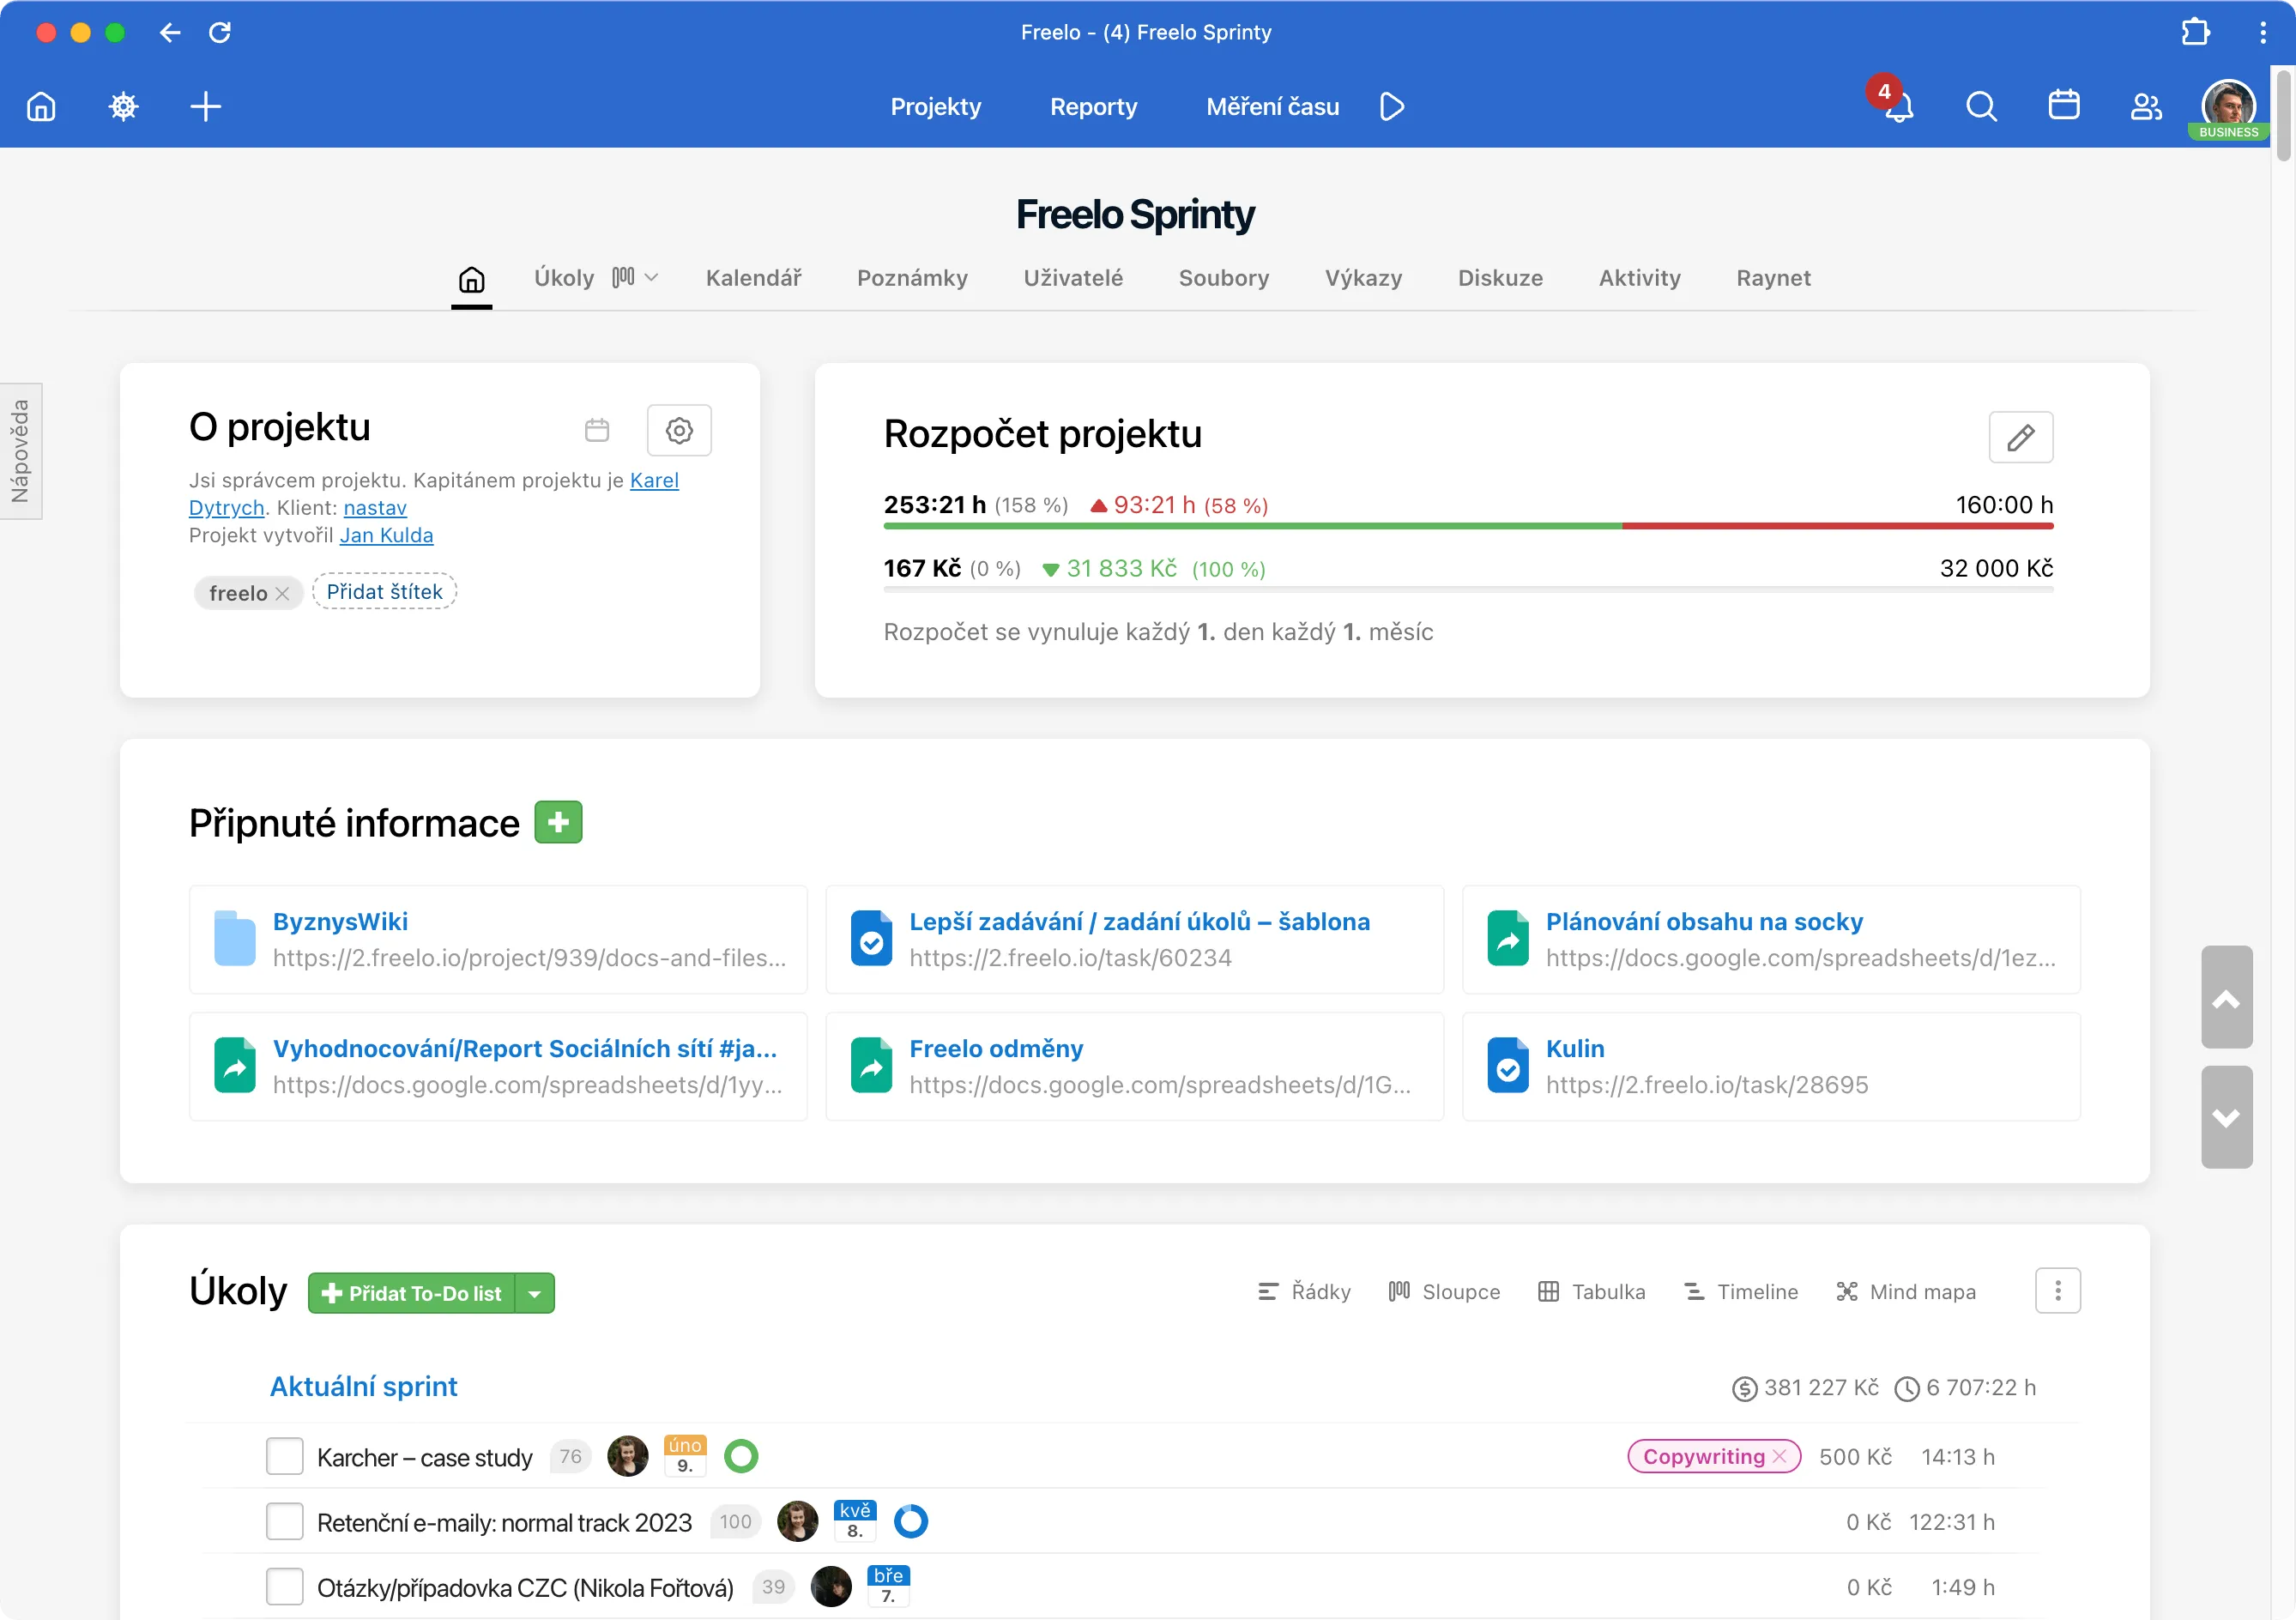Image resolution: width=2296 pixels, height=1620 pixels.
Task: Switch tasks to Tabulka view
Action: click(1591, 1291)
